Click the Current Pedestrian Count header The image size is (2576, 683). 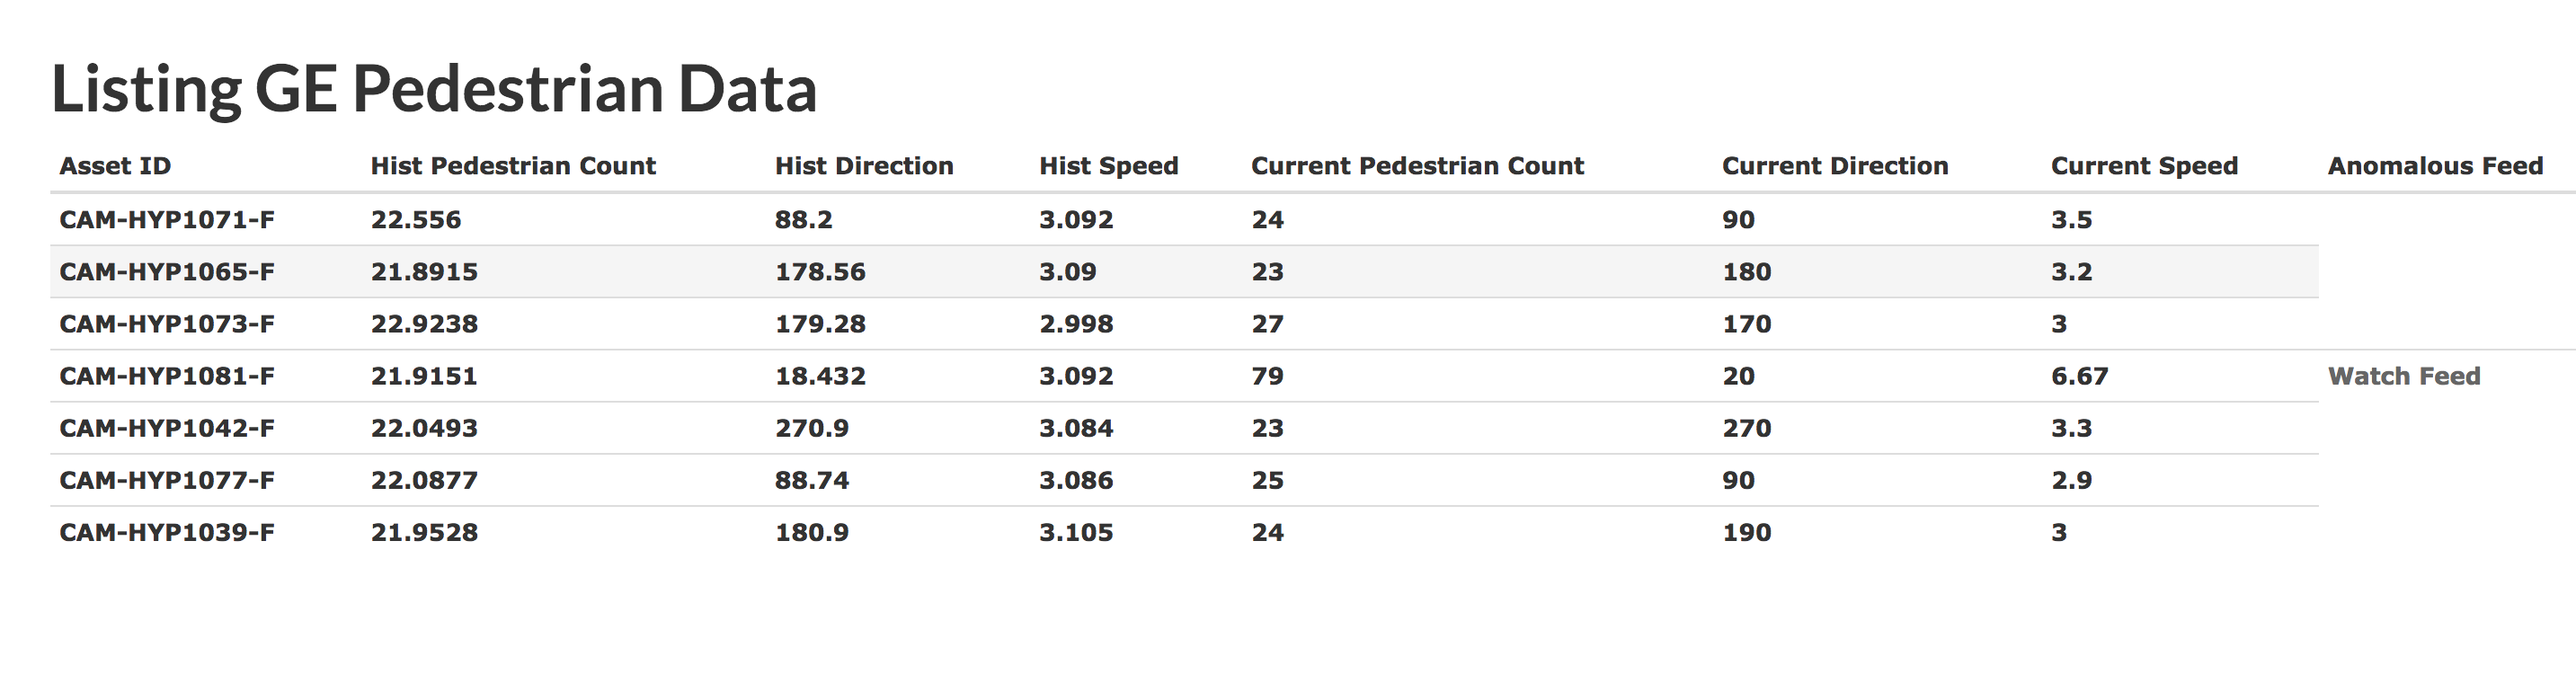pyautogui.click(x=1417, y=166)
